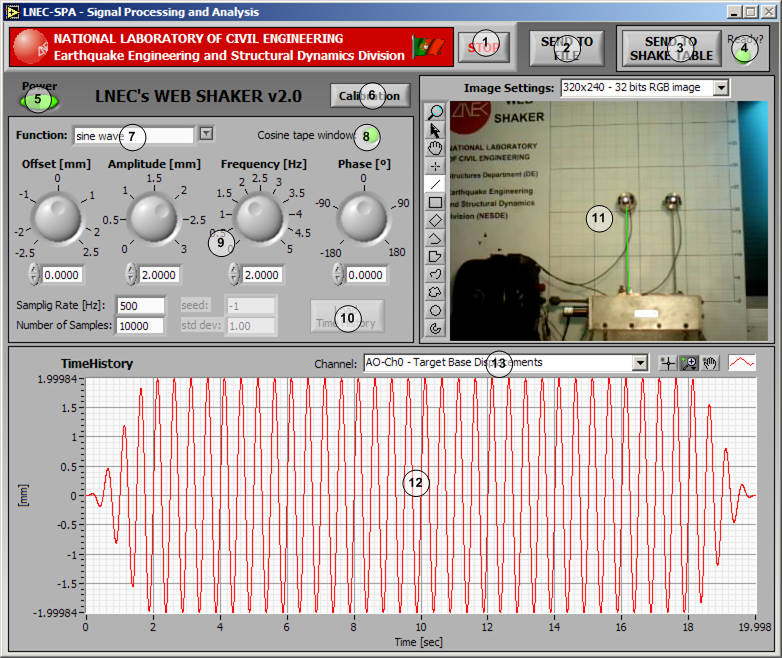
Task: Click the SEND TO SHAKE TABLE button
Action: (x=671, y=48)
